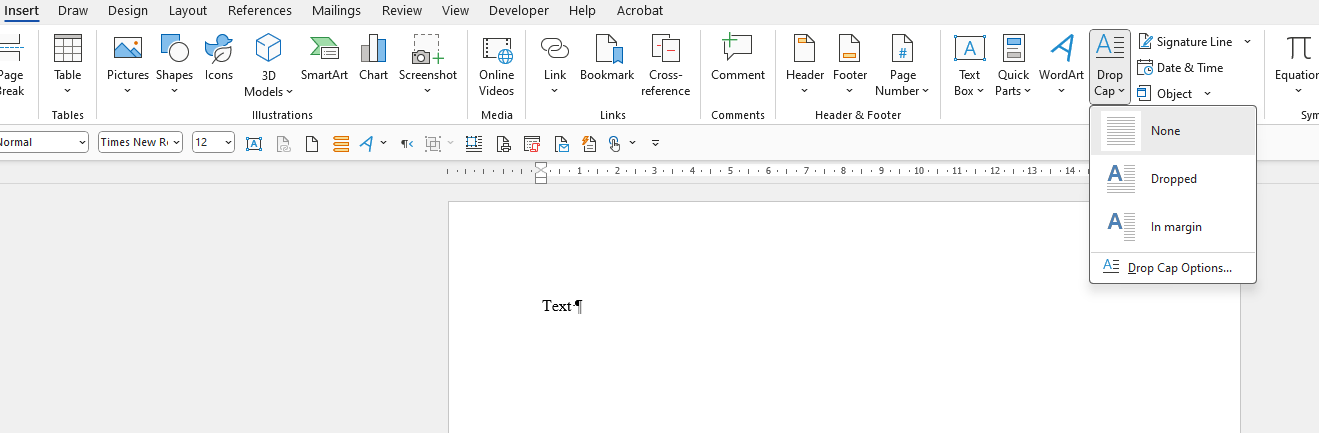This screenshot has height=433, width=1319.
Task: Open the WordArt gallery
Action: coord(1061,65)
